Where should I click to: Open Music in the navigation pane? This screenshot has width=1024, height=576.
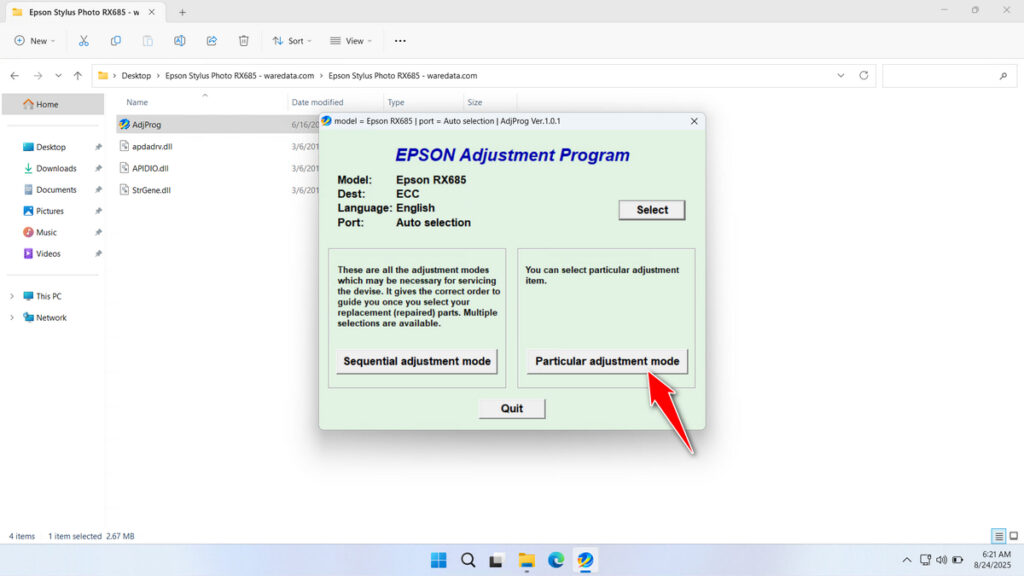click(46, 232)
